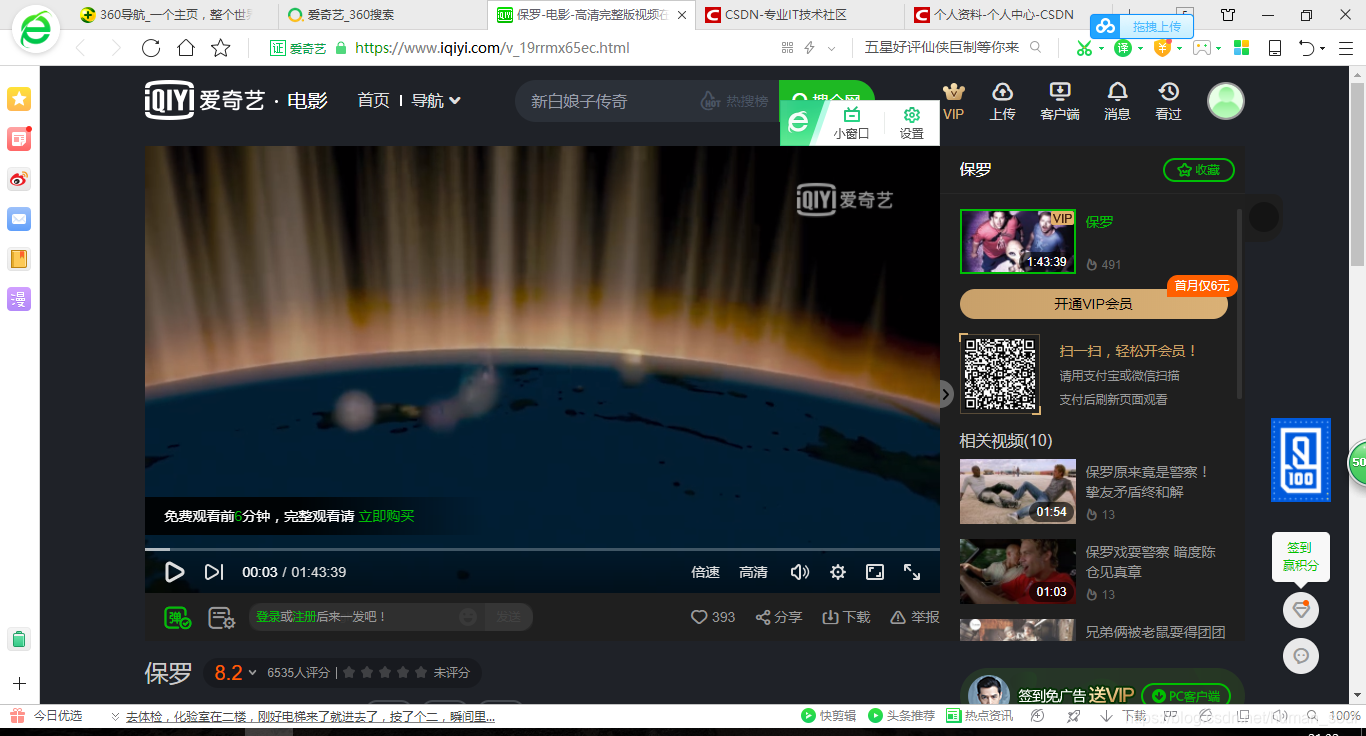The image size is (1366, 736).
Task: Switch to CSDN-专业IT技术社区 tab
Action: 800,15
